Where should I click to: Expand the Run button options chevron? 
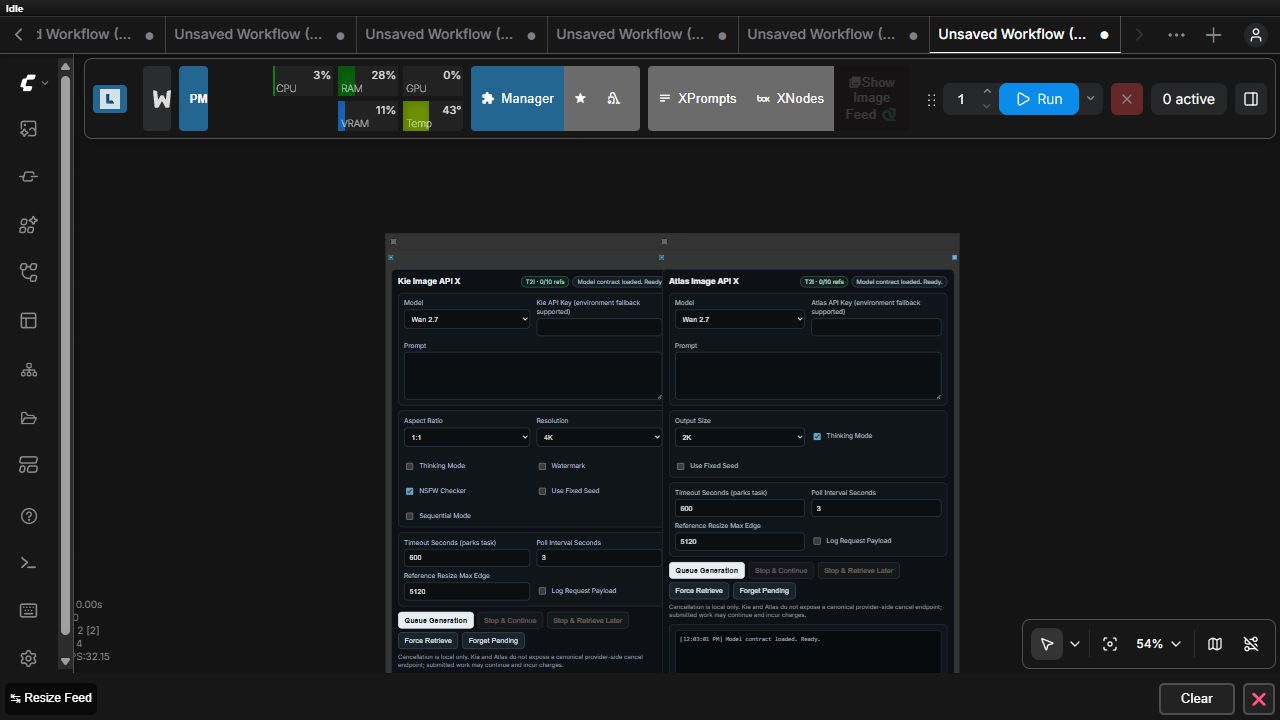click(1090, 99)
